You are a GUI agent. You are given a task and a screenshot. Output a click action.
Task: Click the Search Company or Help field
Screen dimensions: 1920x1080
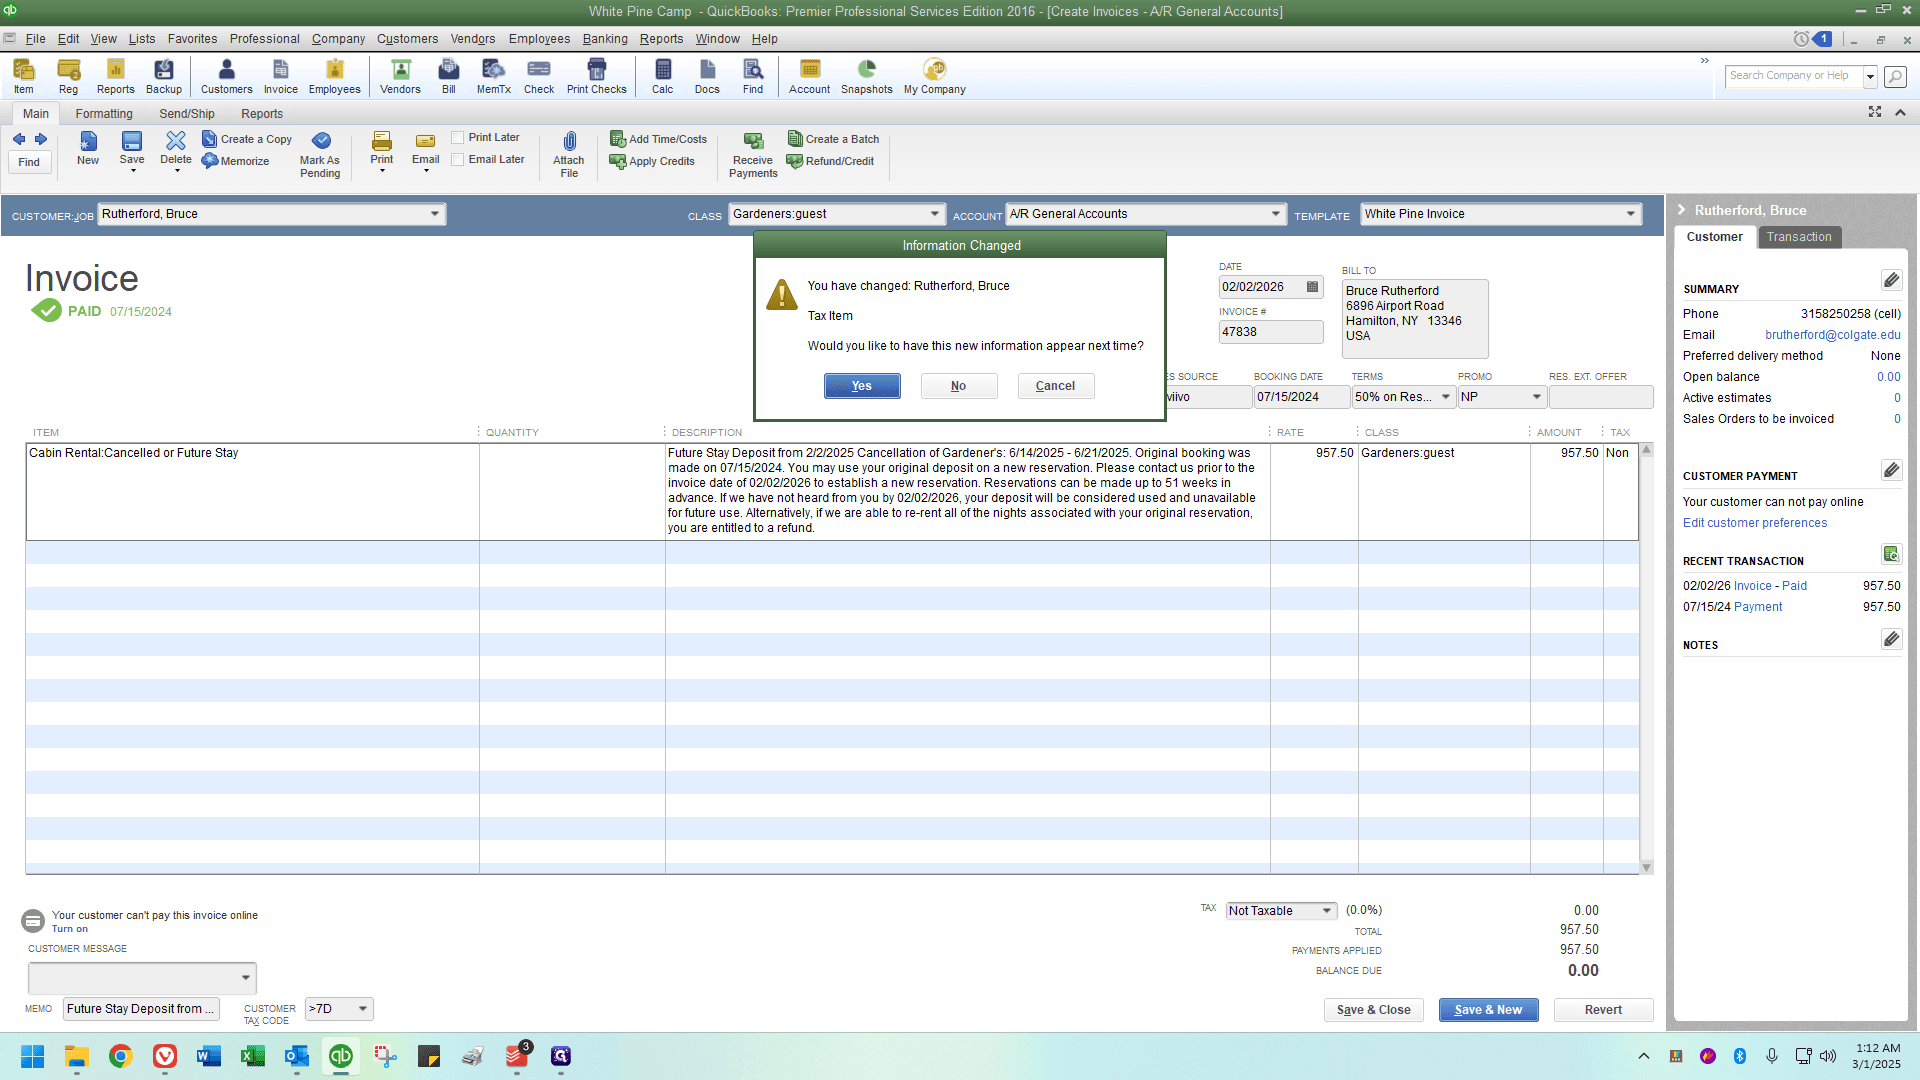1794,76
